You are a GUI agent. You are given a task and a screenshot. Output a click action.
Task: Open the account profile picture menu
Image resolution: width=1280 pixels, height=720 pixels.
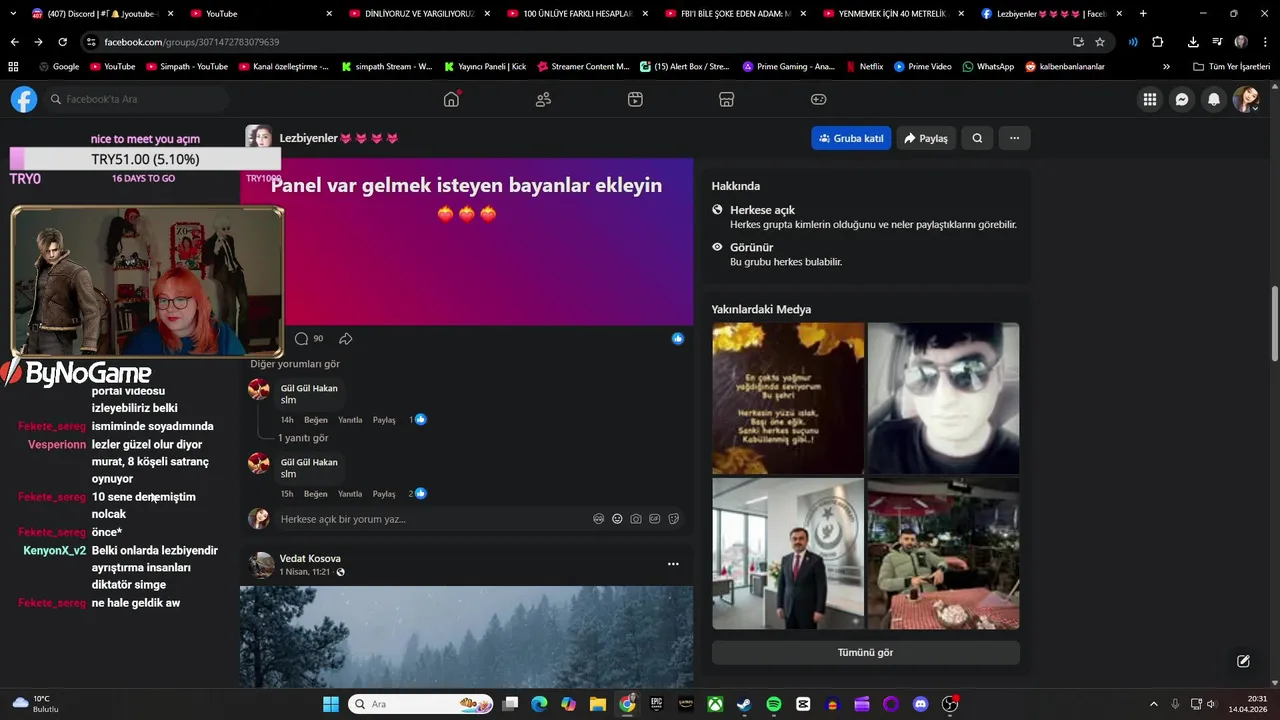pyautogui.click(x=1246, y=99)
